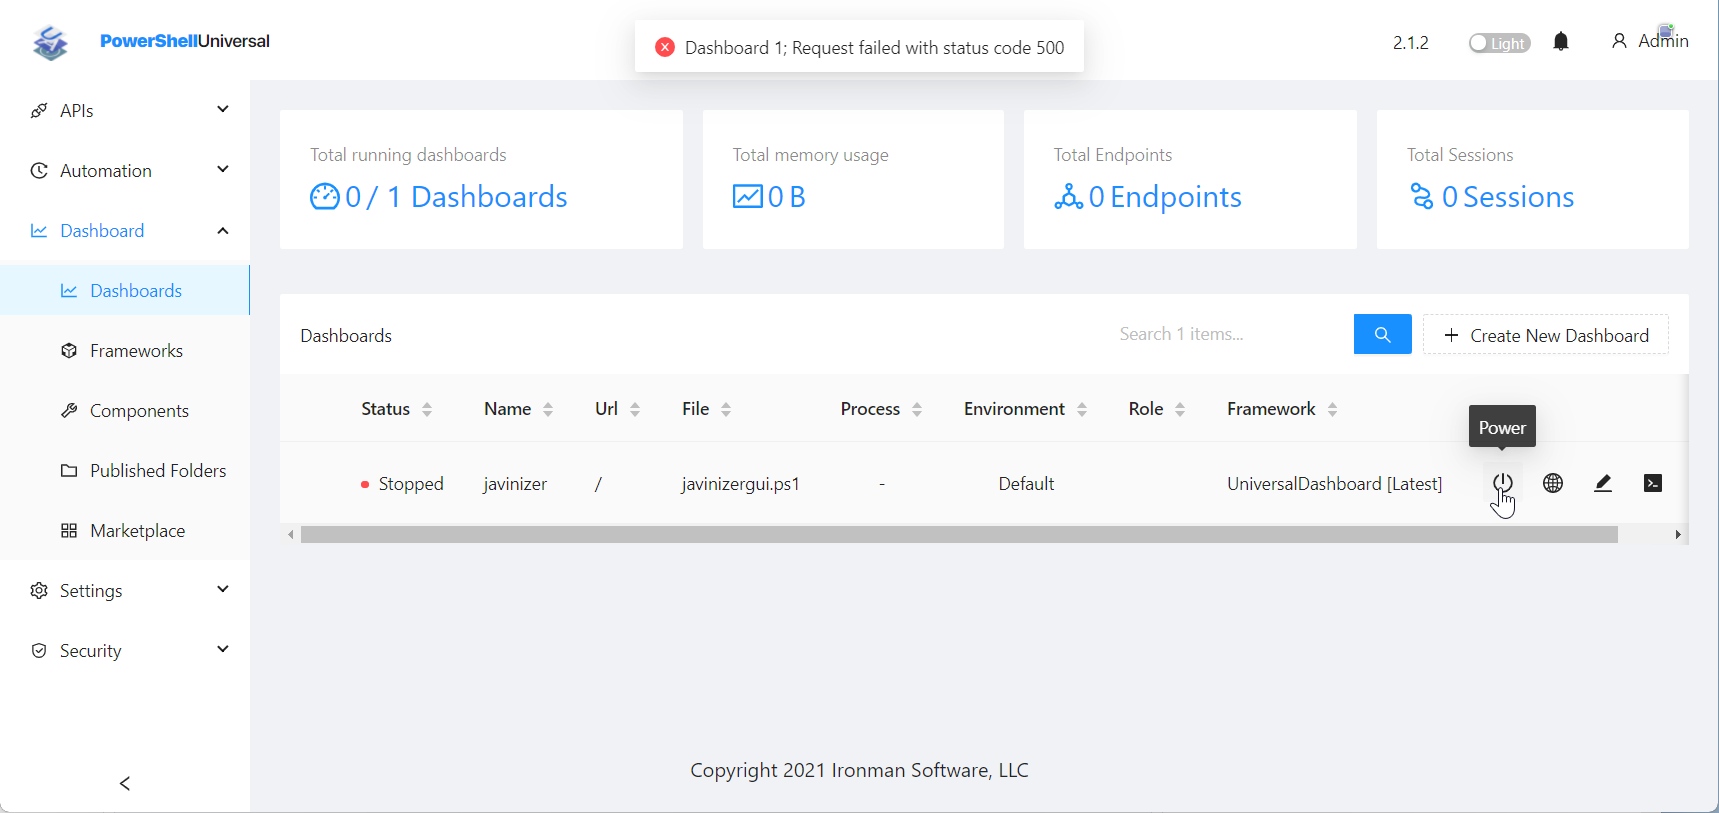1719x813 pixels.
Task: Open the terminal console icon for javinizer
Action: (x=1653, y=483)
